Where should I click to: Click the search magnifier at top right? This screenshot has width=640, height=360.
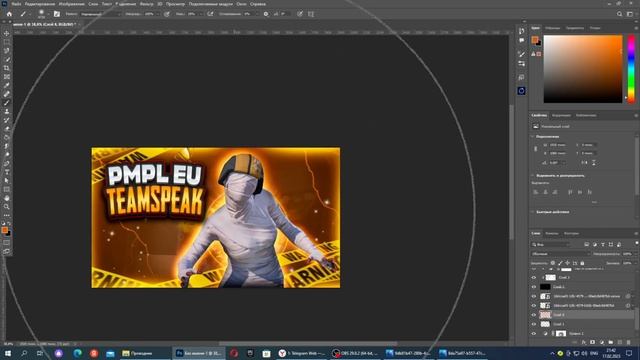click(619, 14)
